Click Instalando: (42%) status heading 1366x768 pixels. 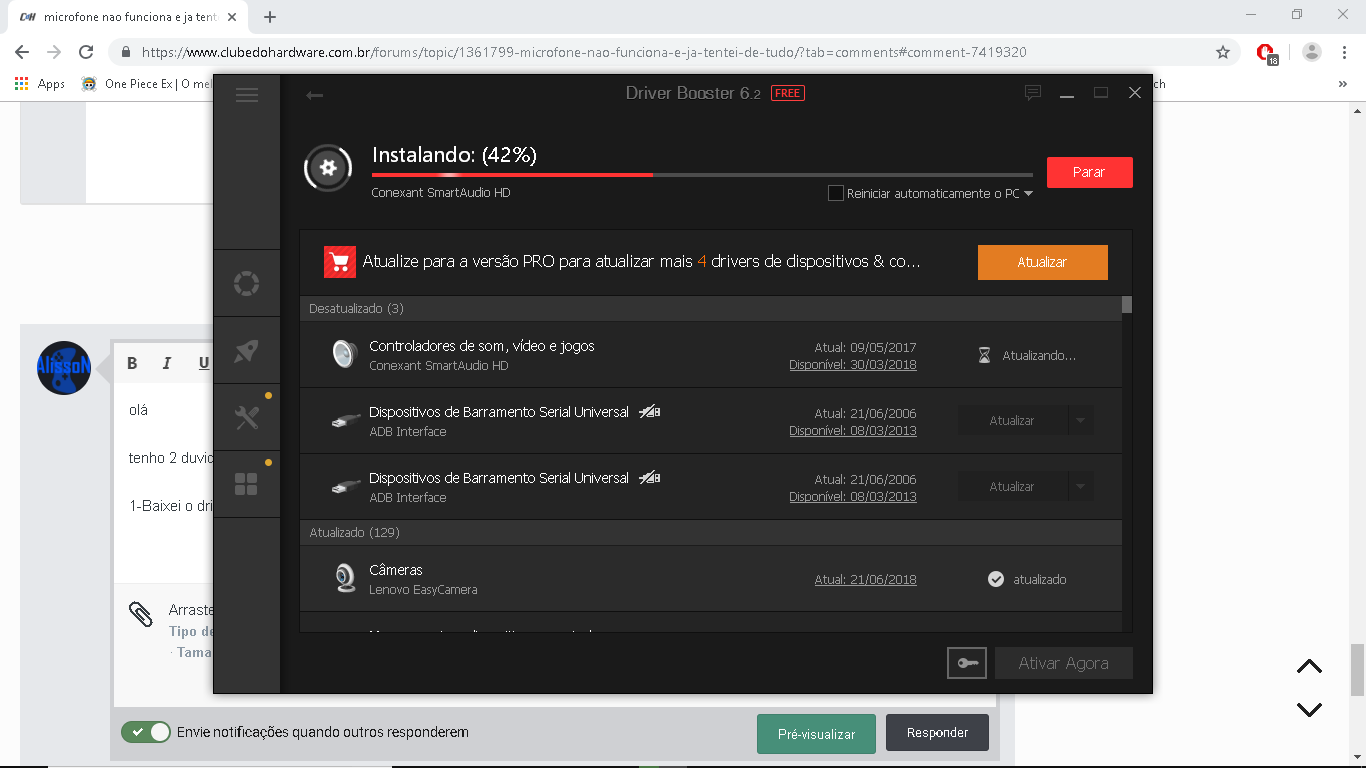(455, 155)
